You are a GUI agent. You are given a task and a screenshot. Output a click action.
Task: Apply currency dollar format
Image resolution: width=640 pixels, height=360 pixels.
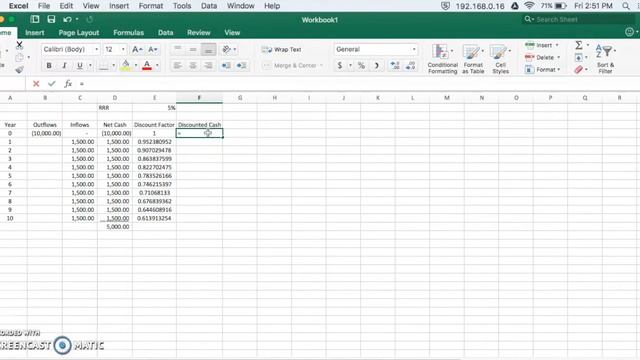(340, 65)
